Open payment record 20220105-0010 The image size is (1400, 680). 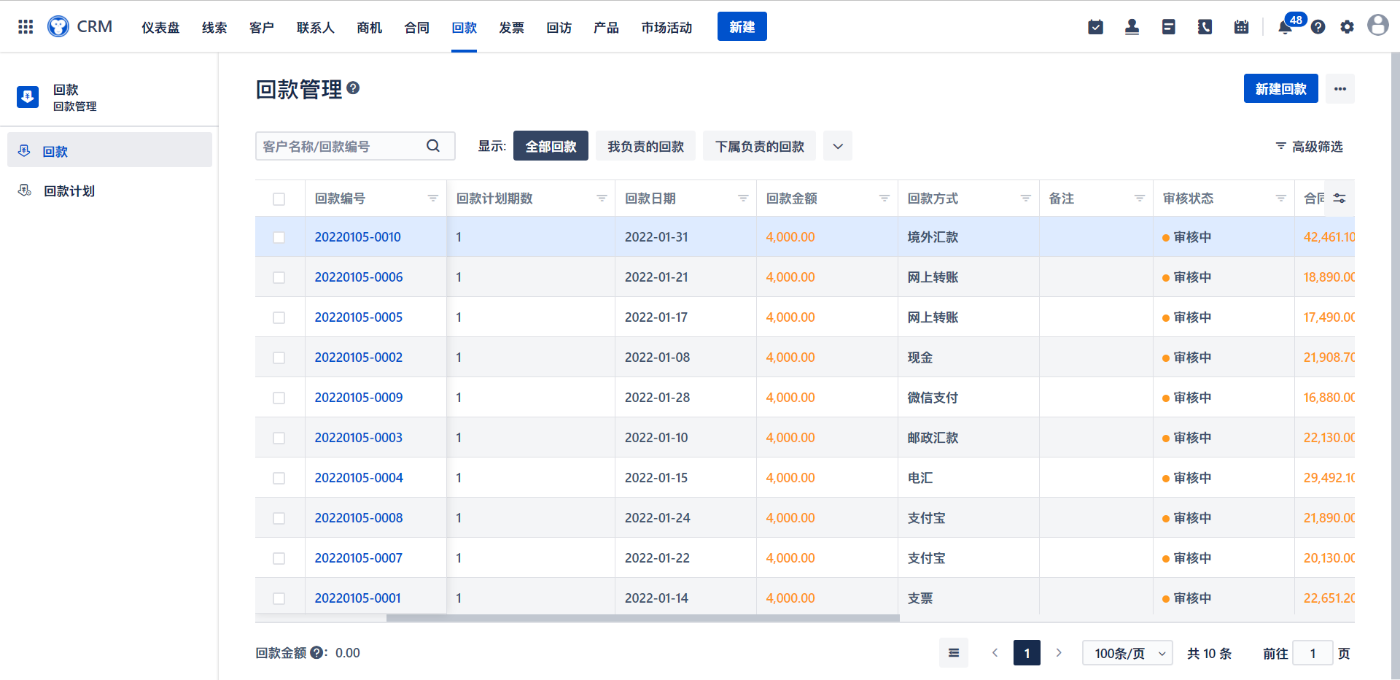point(357,237)
